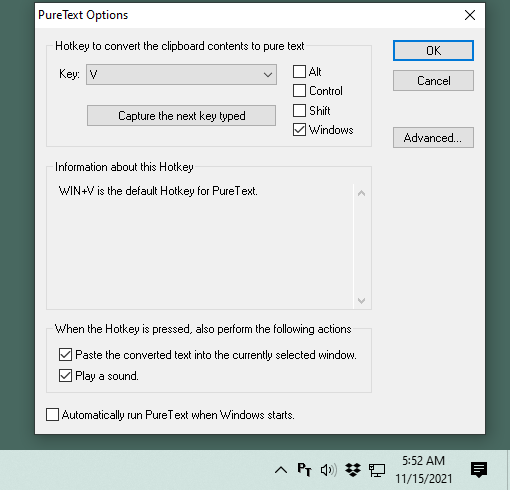Uncheck the Play a sound option
This screenshot has height=490, width=510.
pyautogui.click(x=65, y=376)
